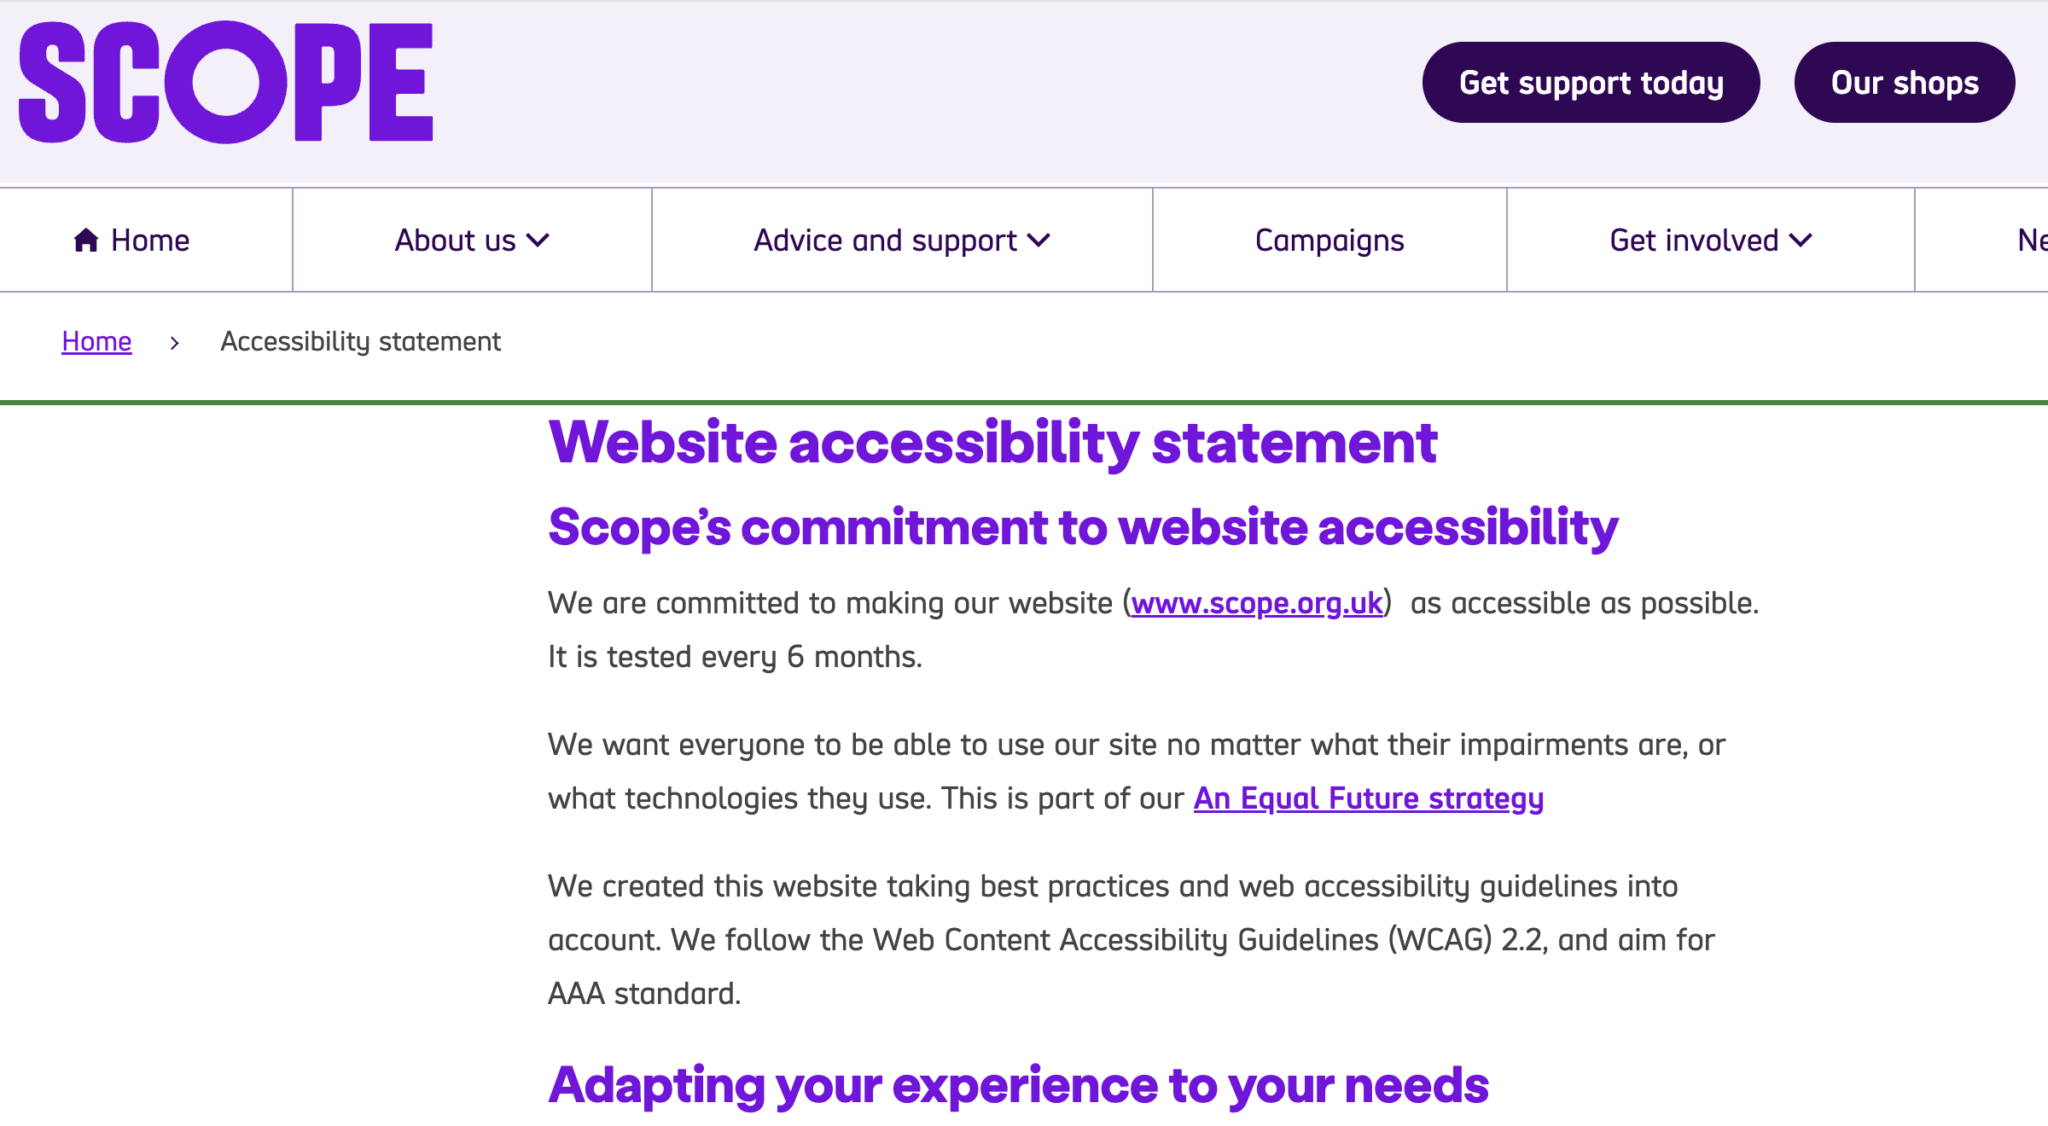Click the Adapting your experience heading
The width and height of the screenshot is (2048, 1126).
click(x=1017, y=1084)
